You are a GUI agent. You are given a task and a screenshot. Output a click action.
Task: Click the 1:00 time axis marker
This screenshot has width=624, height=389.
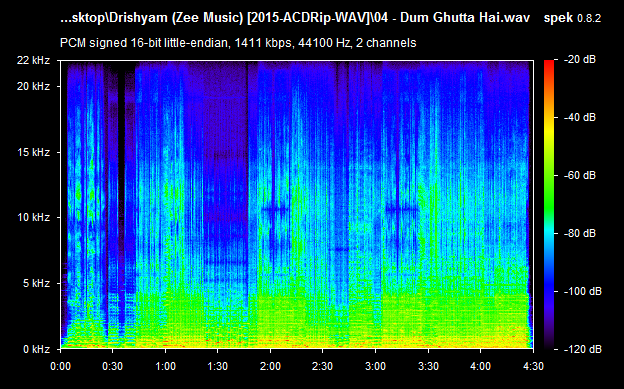coord(165,366)
